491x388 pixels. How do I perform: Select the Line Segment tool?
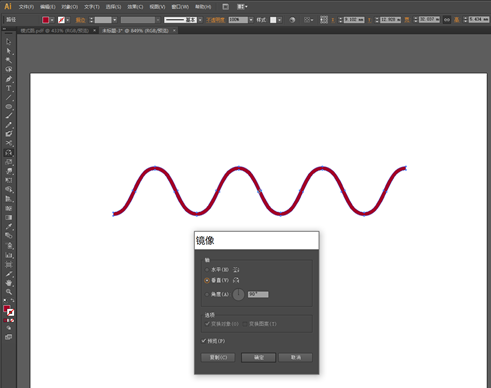(x=9, y=98)
